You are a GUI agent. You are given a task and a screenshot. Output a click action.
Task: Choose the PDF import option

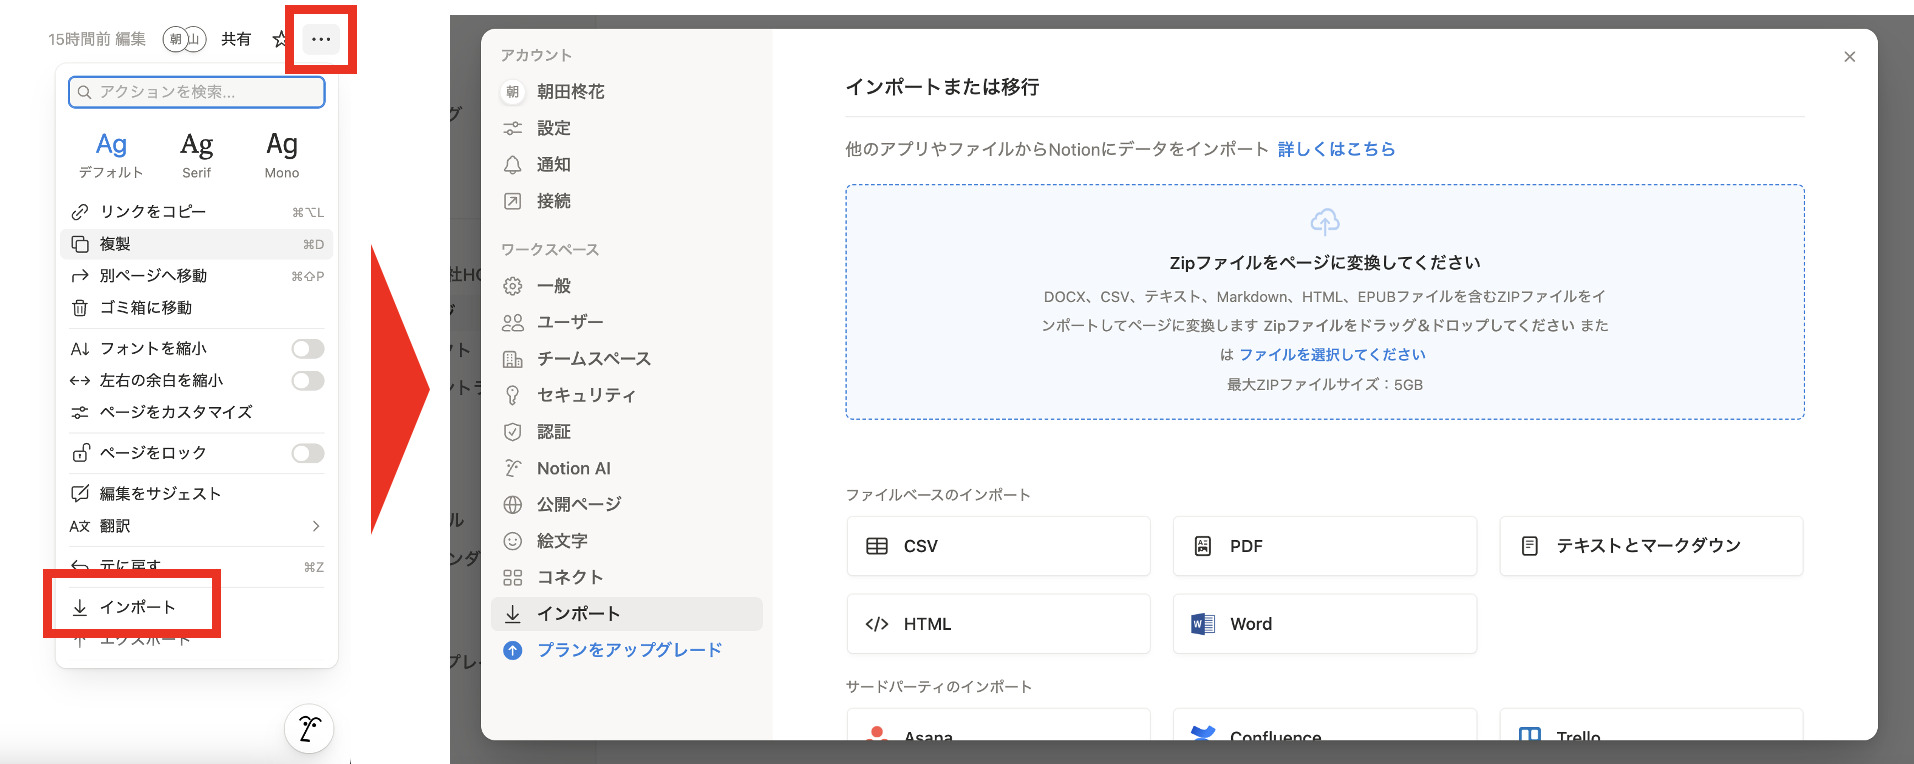[x=1324, y=546]
